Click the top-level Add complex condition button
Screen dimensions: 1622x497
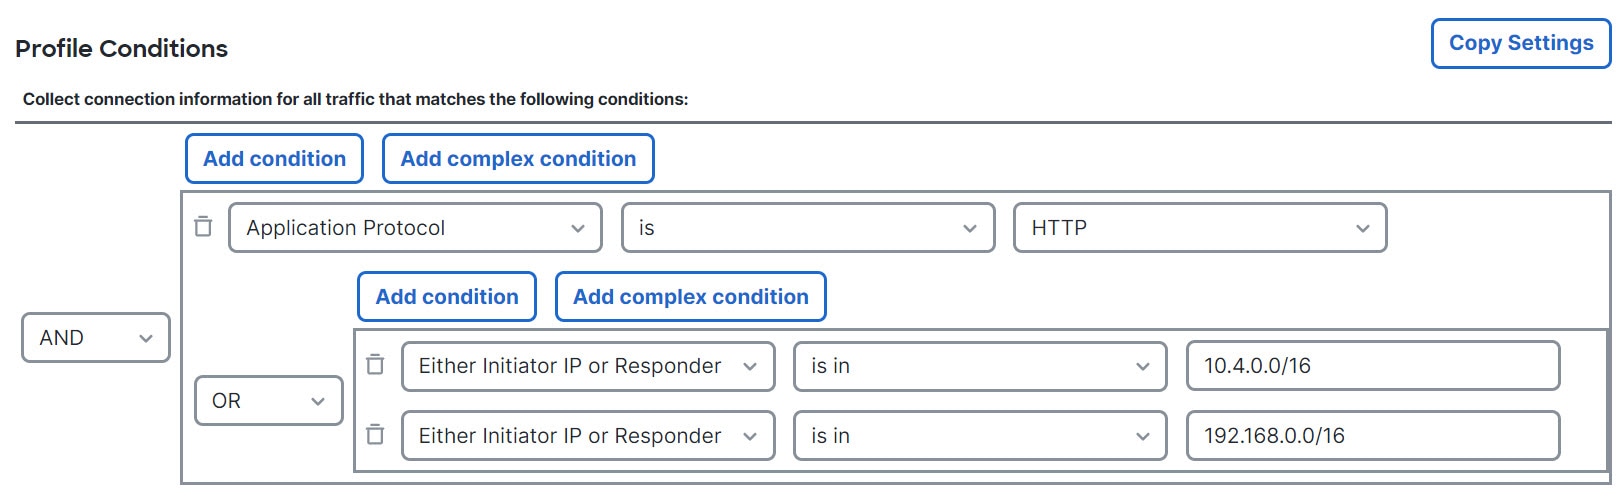(x=518, y=159)
